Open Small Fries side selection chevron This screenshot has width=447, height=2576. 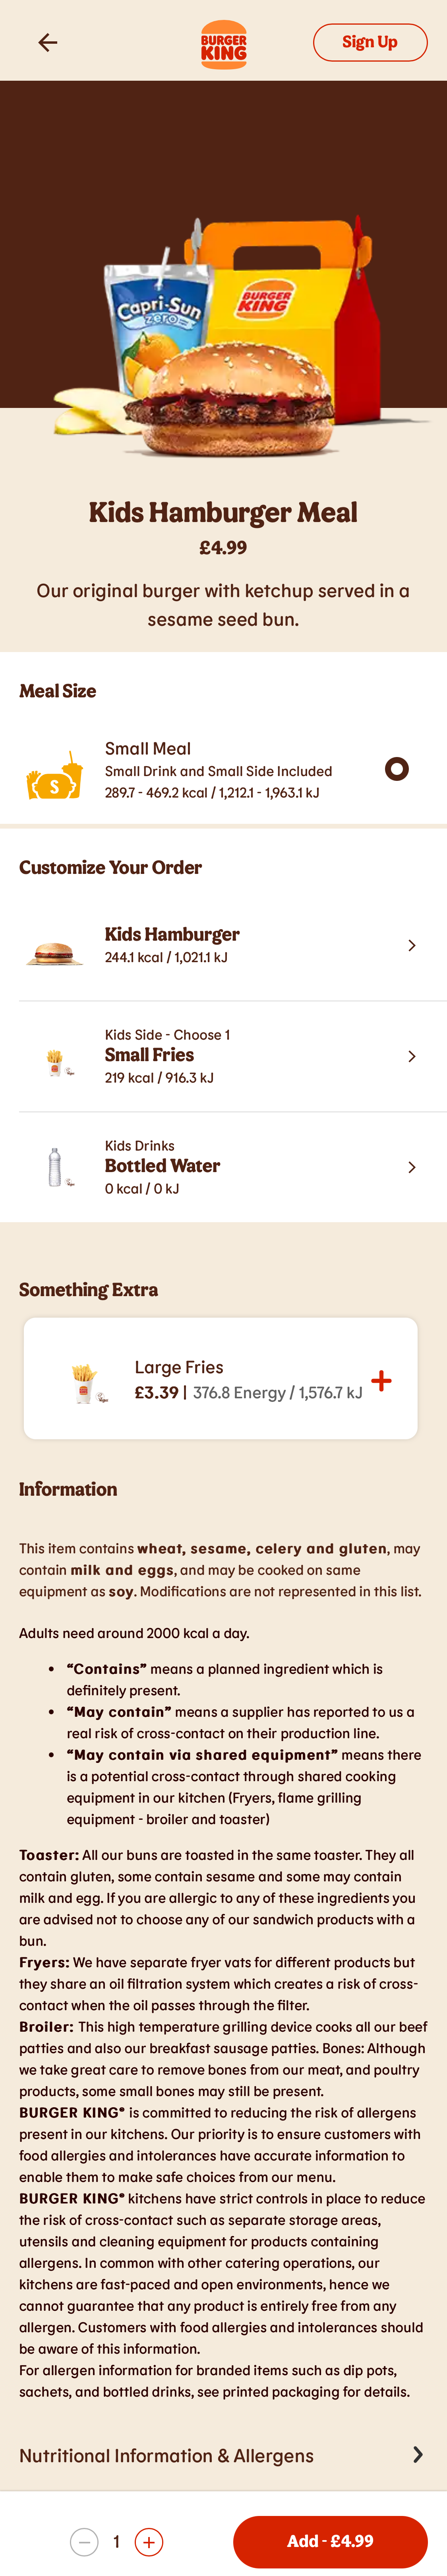[411, 1056]
